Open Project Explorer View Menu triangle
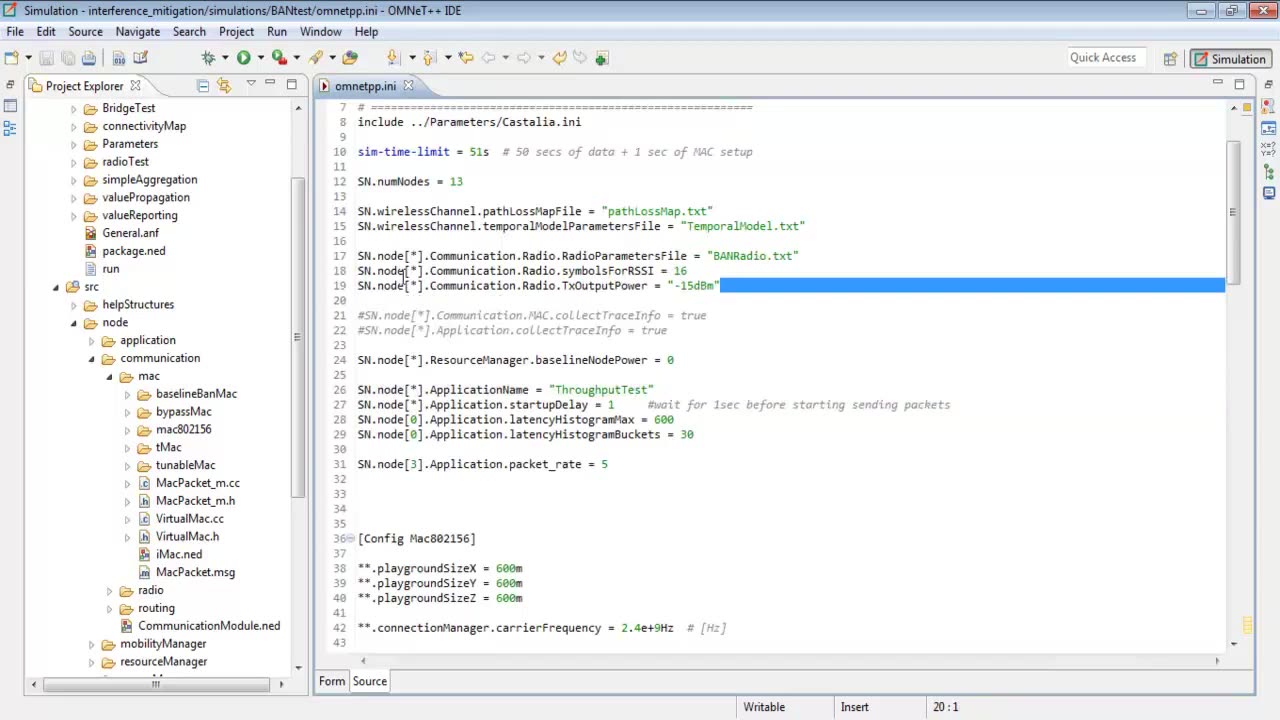This screenshot has width=1280, height=720. (251, 84)
